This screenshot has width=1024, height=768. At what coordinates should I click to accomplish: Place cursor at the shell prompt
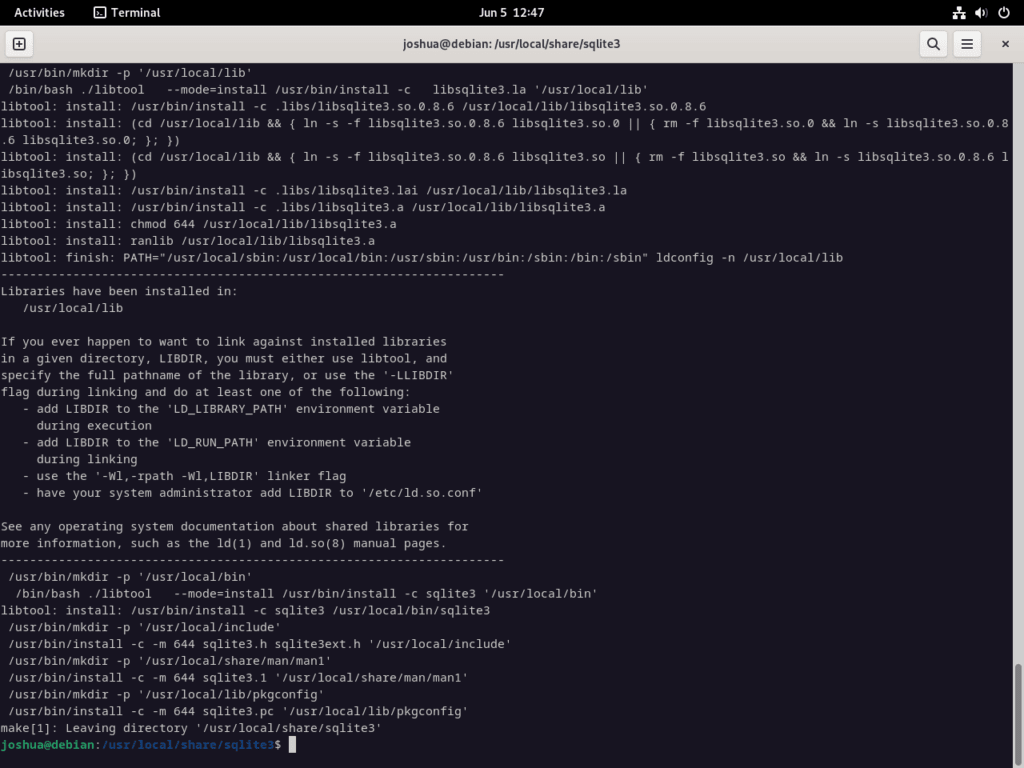[x=290, y=744]
